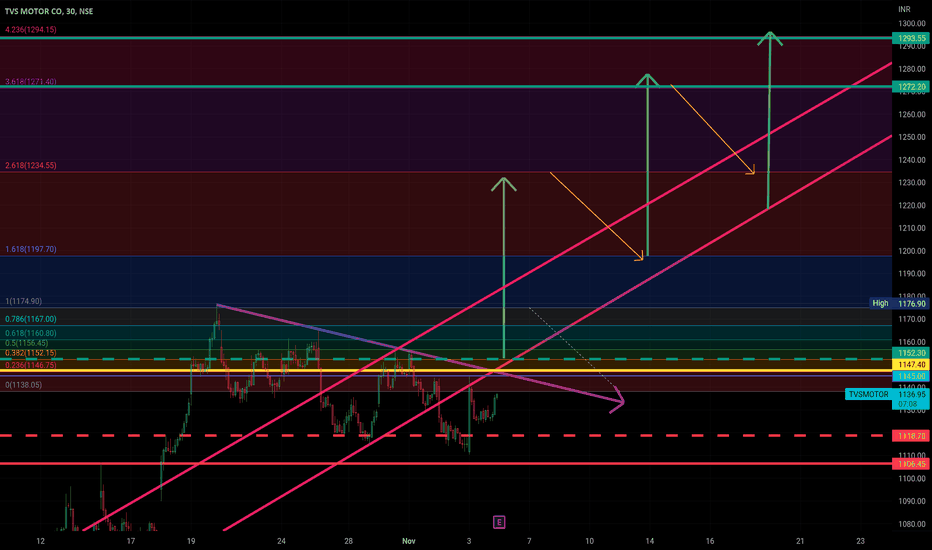932x550 pixels.
Task: Click 1080.00 on the price axis
Action: pos(912,524)
